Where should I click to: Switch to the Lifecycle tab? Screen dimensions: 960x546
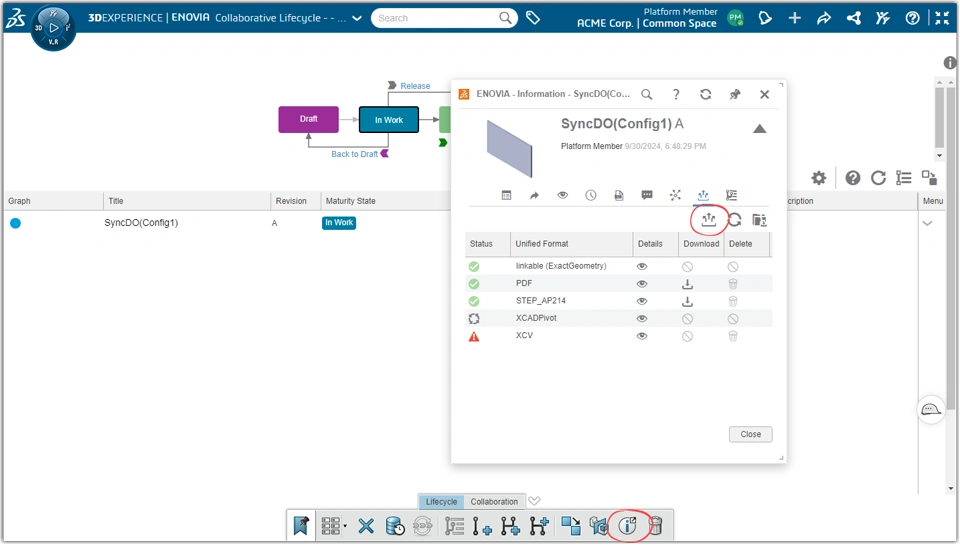pyautogui.click(x=441, y=502)
